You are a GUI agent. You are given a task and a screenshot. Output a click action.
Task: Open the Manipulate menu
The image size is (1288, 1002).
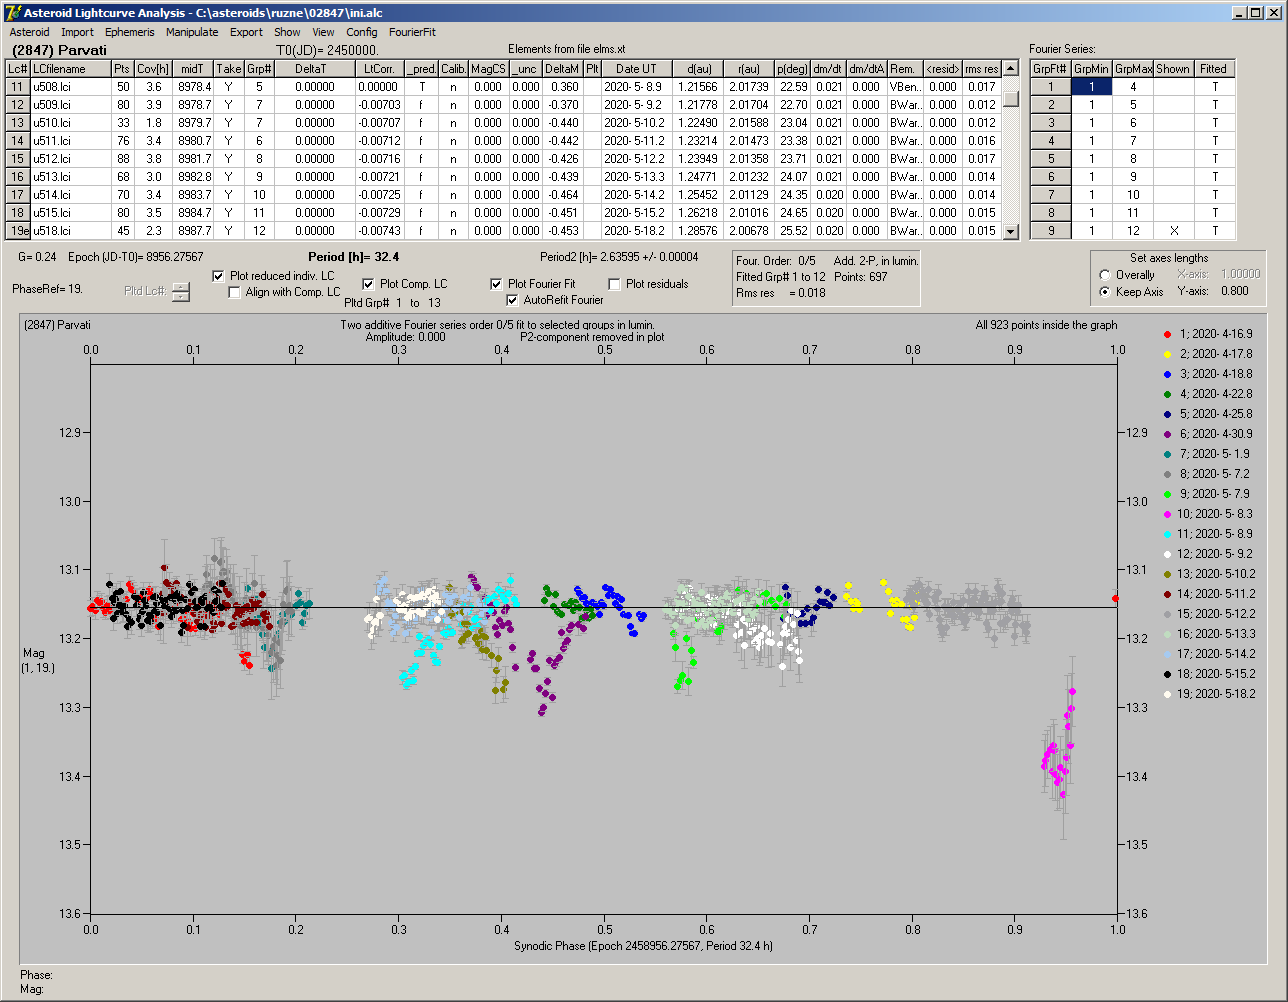click(x=192, y=32)
